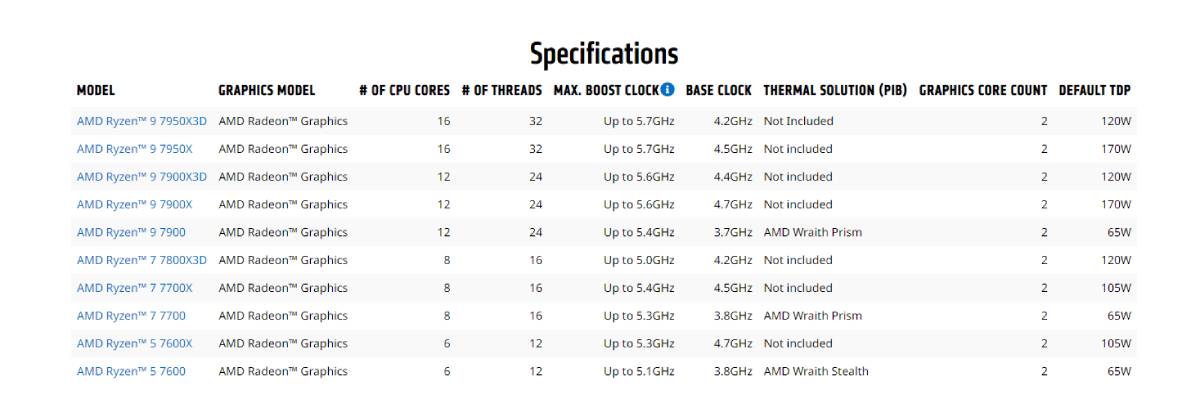Open the AMD Ryzen 9 7900X3D link
1200x408 pixels.
point(142,177)
